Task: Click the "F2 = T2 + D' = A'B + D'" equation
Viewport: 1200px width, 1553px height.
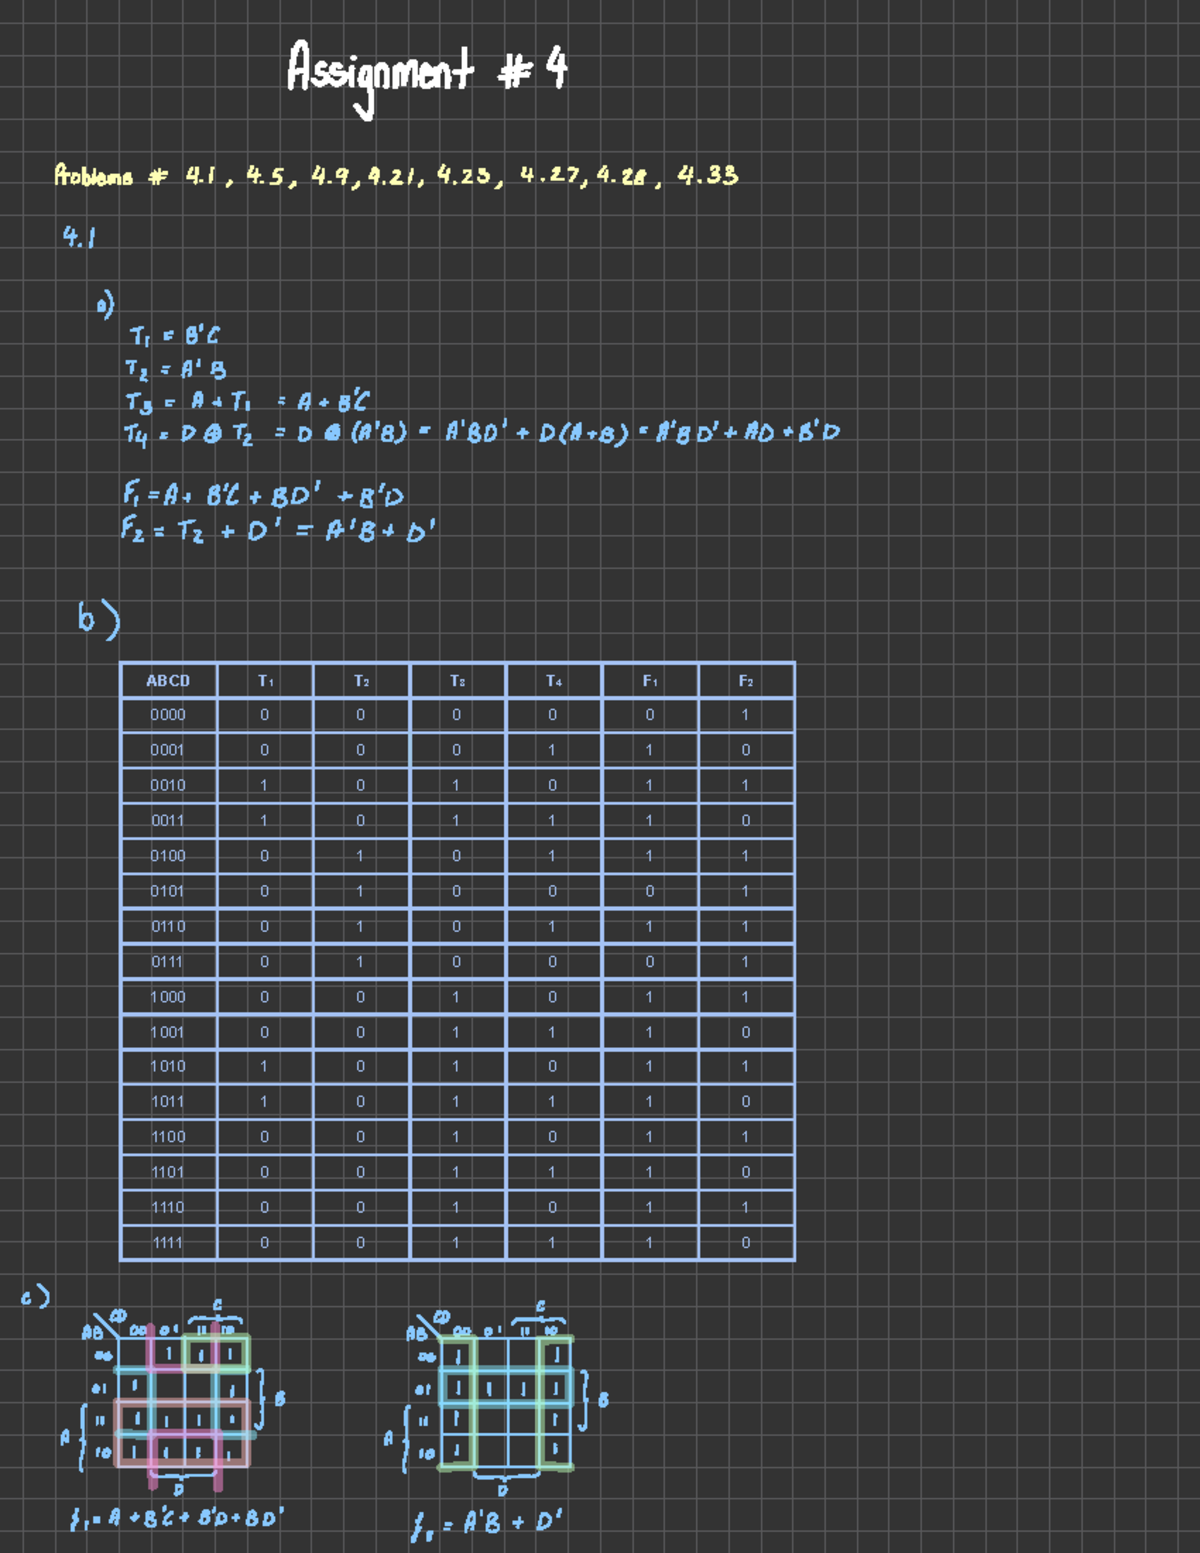Action: pos(278,528)
